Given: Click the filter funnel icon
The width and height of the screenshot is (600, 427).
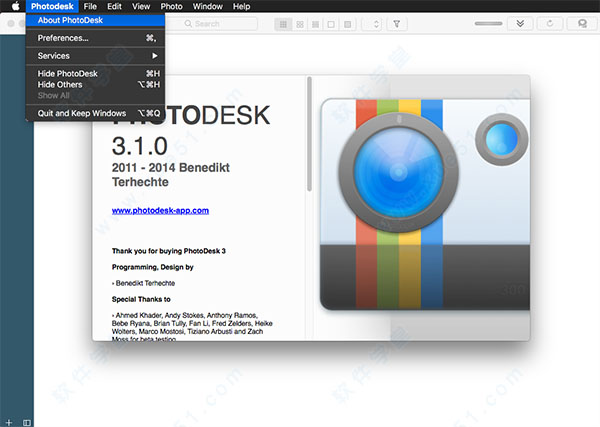Looking at the screenshot, I should (397, 24).
